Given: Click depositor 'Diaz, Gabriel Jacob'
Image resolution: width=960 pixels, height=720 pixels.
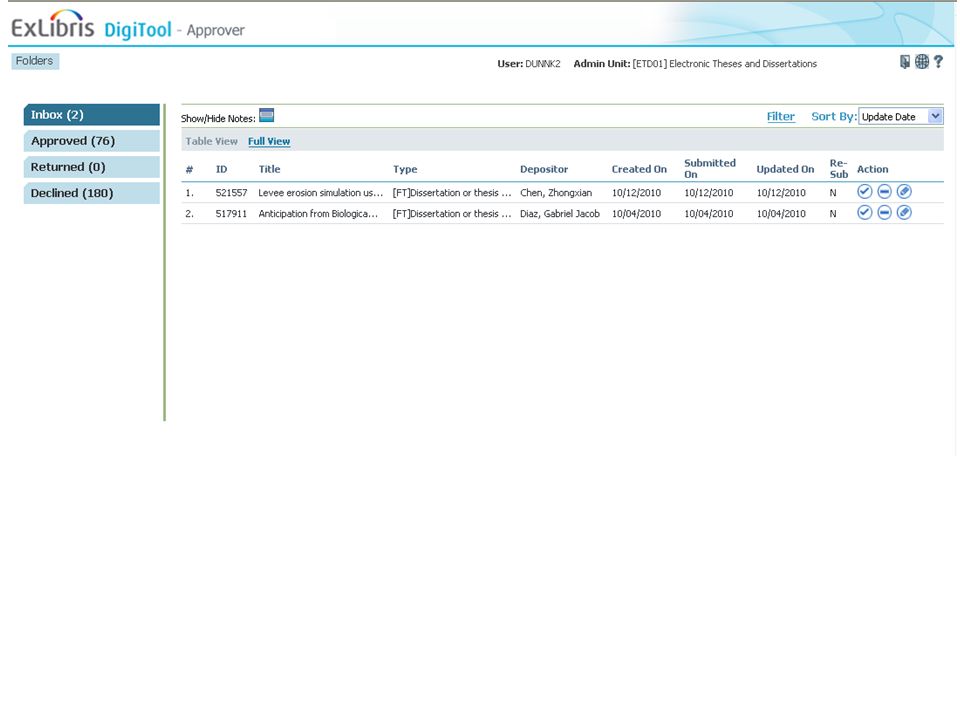Looking at the screenshot, I should tap(560, 214).
